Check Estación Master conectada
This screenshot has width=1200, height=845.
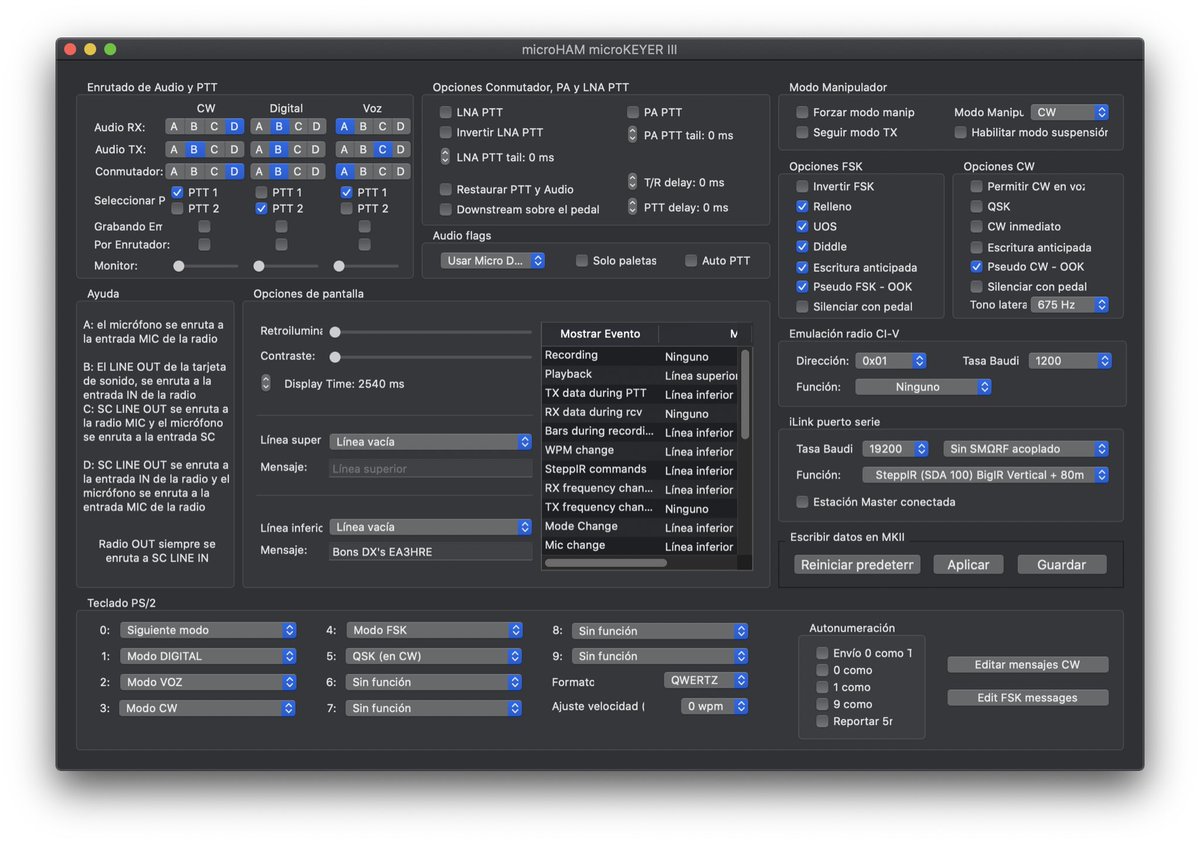(x=802, y=502)
